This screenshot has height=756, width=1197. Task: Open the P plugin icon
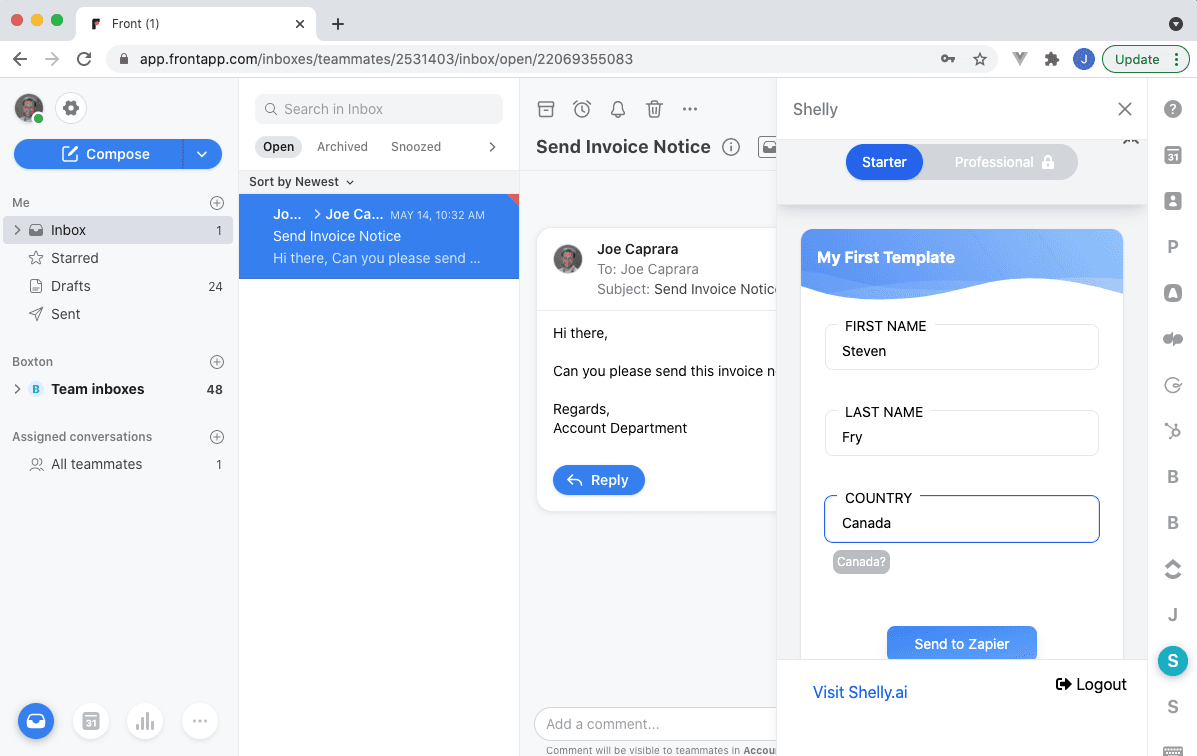1173,247
